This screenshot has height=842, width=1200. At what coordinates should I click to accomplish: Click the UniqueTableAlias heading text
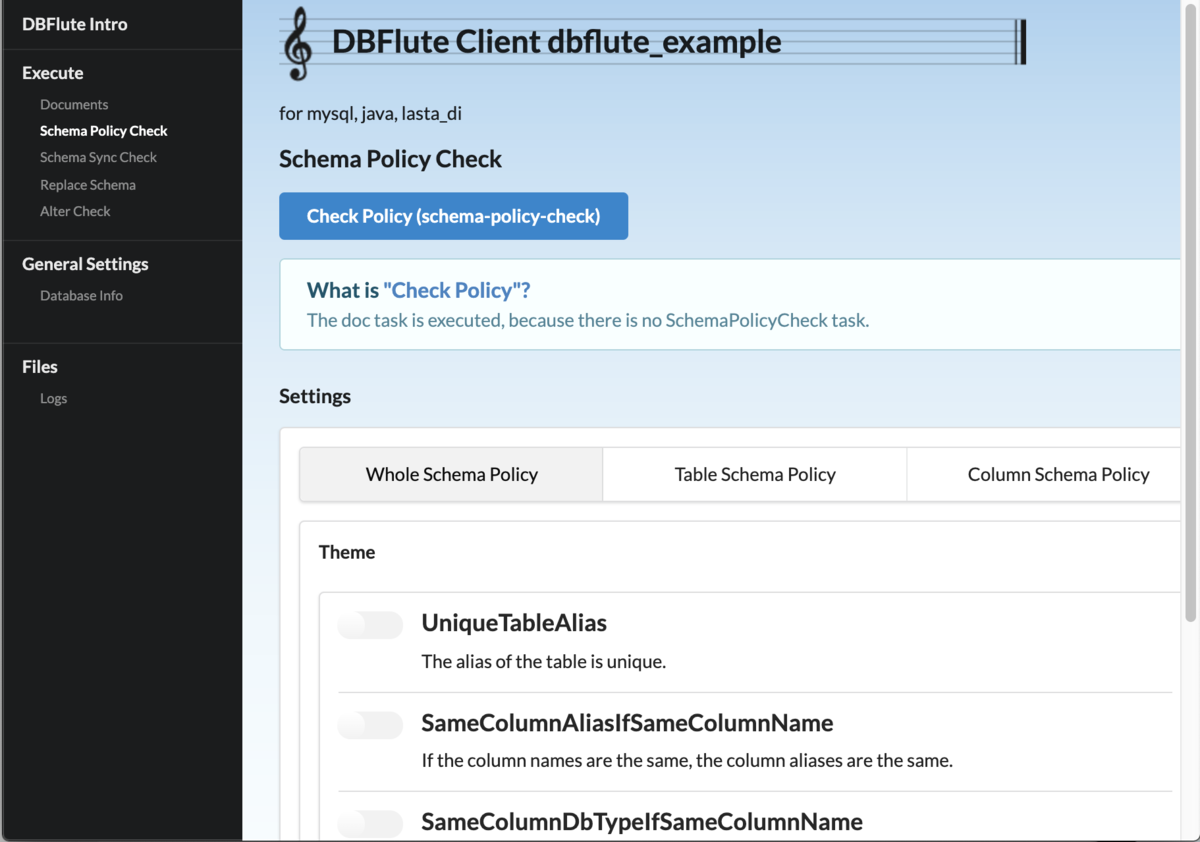point(514,623)
